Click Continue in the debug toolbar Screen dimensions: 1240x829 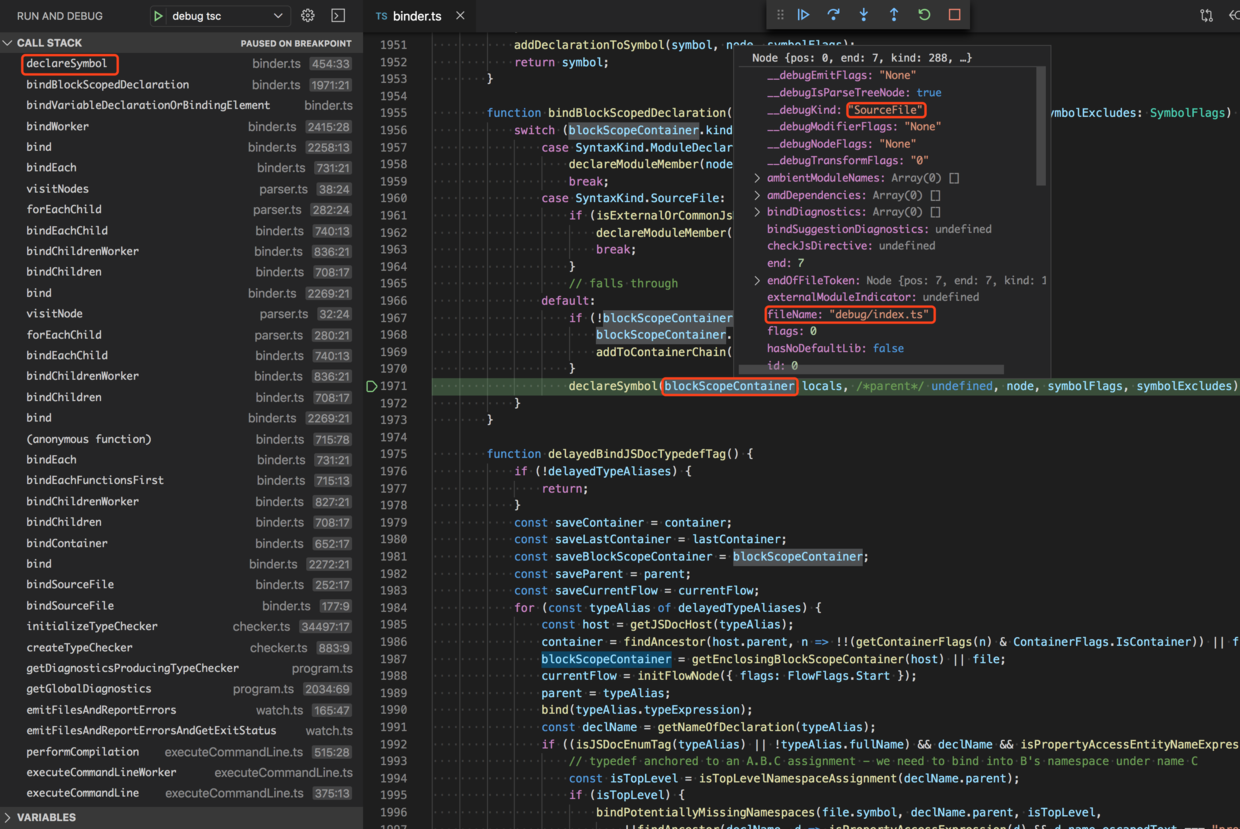(x=803, y=15)
